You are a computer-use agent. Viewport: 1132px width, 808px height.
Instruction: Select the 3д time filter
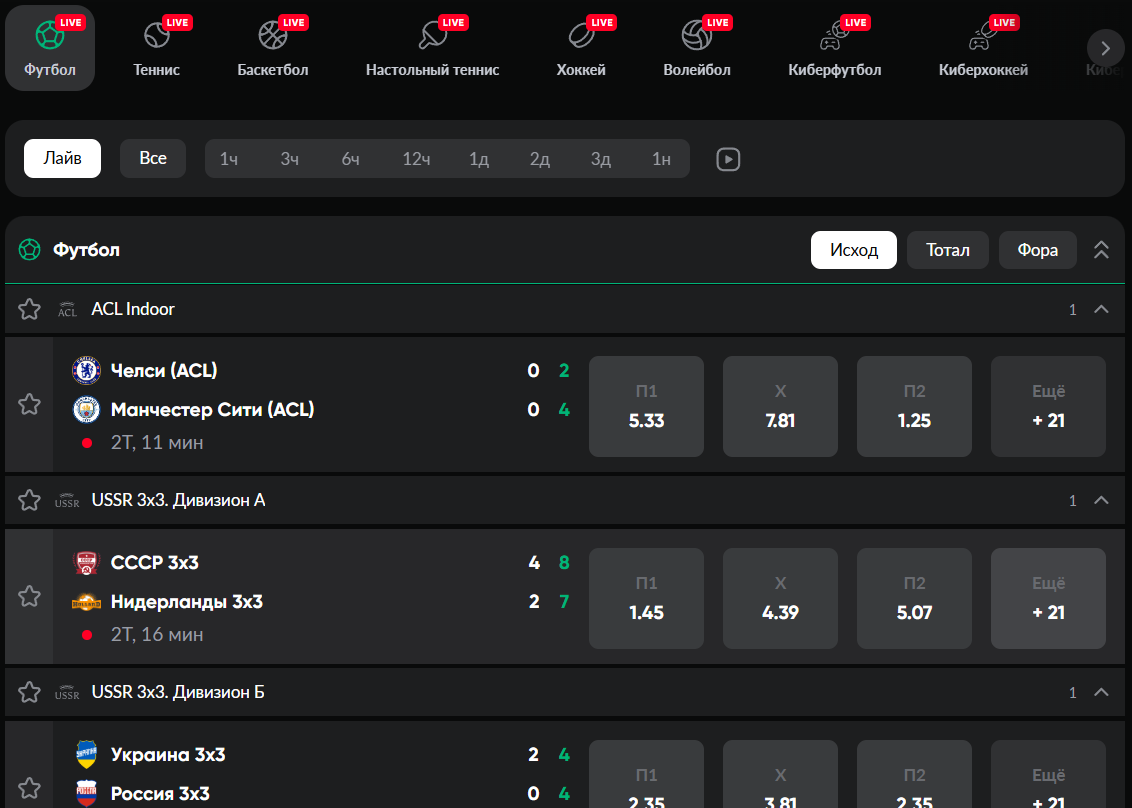pyautogui.click(x=601, y=159)
